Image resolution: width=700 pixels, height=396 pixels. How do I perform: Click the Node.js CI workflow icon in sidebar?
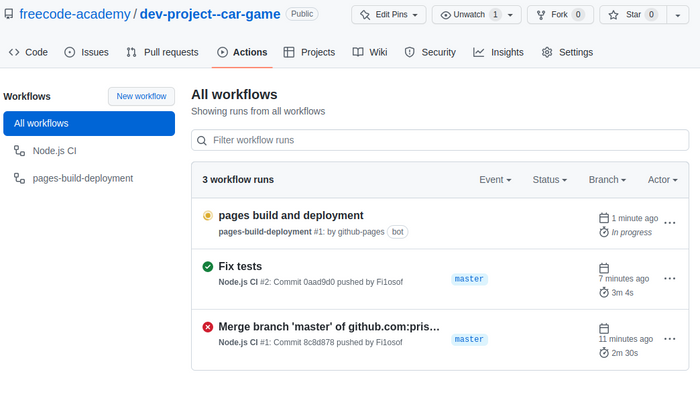(x=19, y=151)
